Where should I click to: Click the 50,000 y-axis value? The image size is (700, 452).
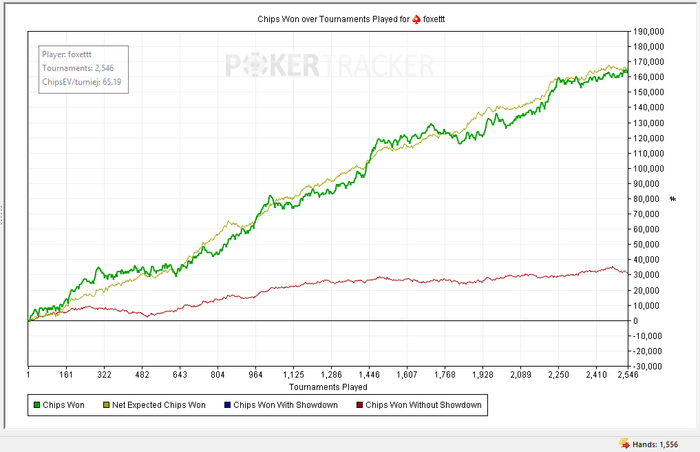click(x=647, y=245)
